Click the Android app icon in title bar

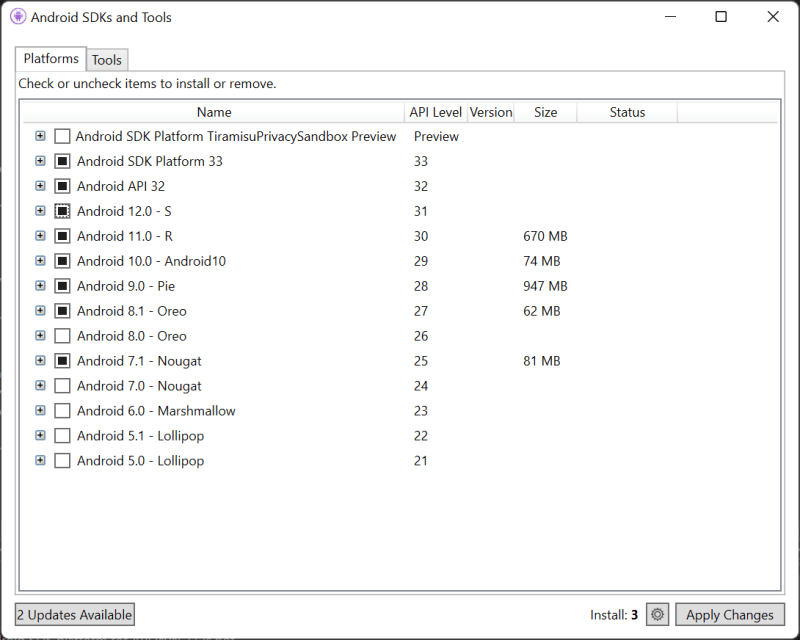pos(18,17)
